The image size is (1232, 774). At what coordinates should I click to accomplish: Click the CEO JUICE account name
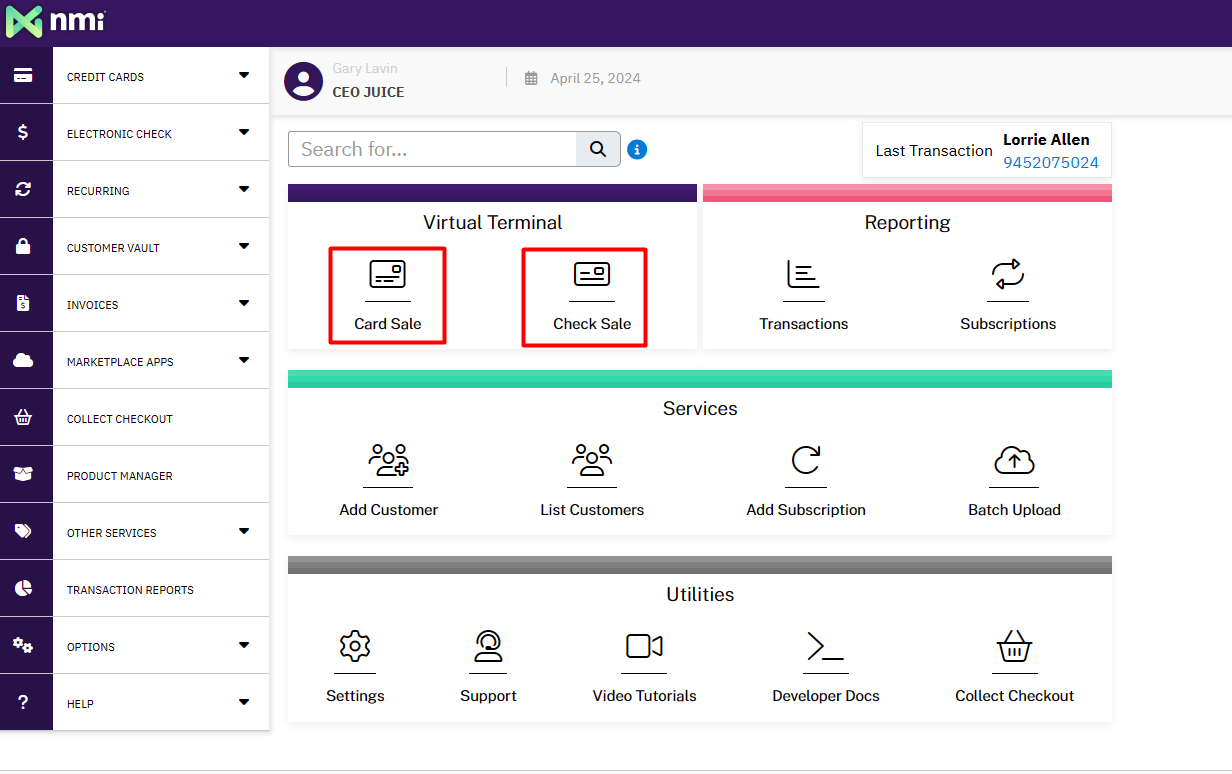point(368,92)
